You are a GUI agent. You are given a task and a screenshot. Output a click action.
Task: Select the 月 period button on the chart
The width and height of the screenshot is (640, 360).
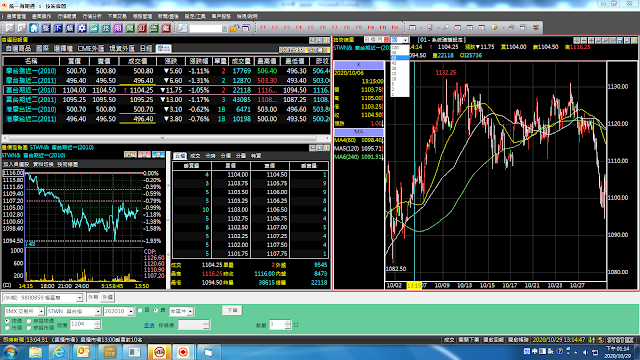(x=380, y=40)
